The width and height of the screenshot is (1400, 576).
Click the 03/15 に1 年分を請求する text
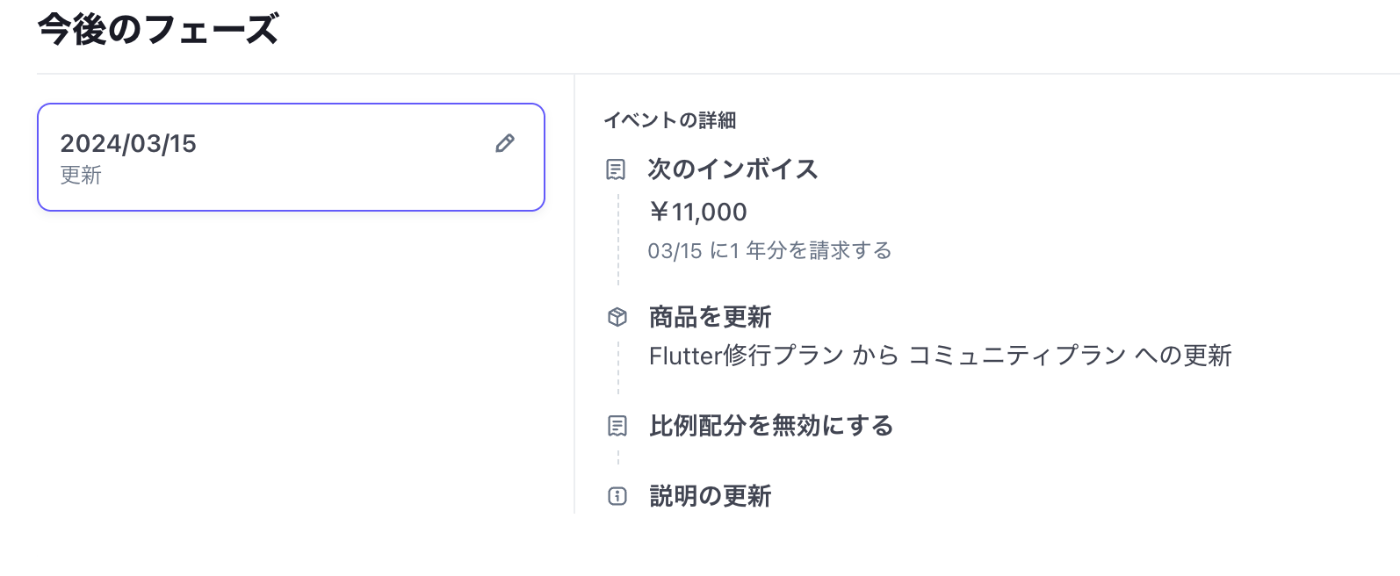[x=769, y=250]
